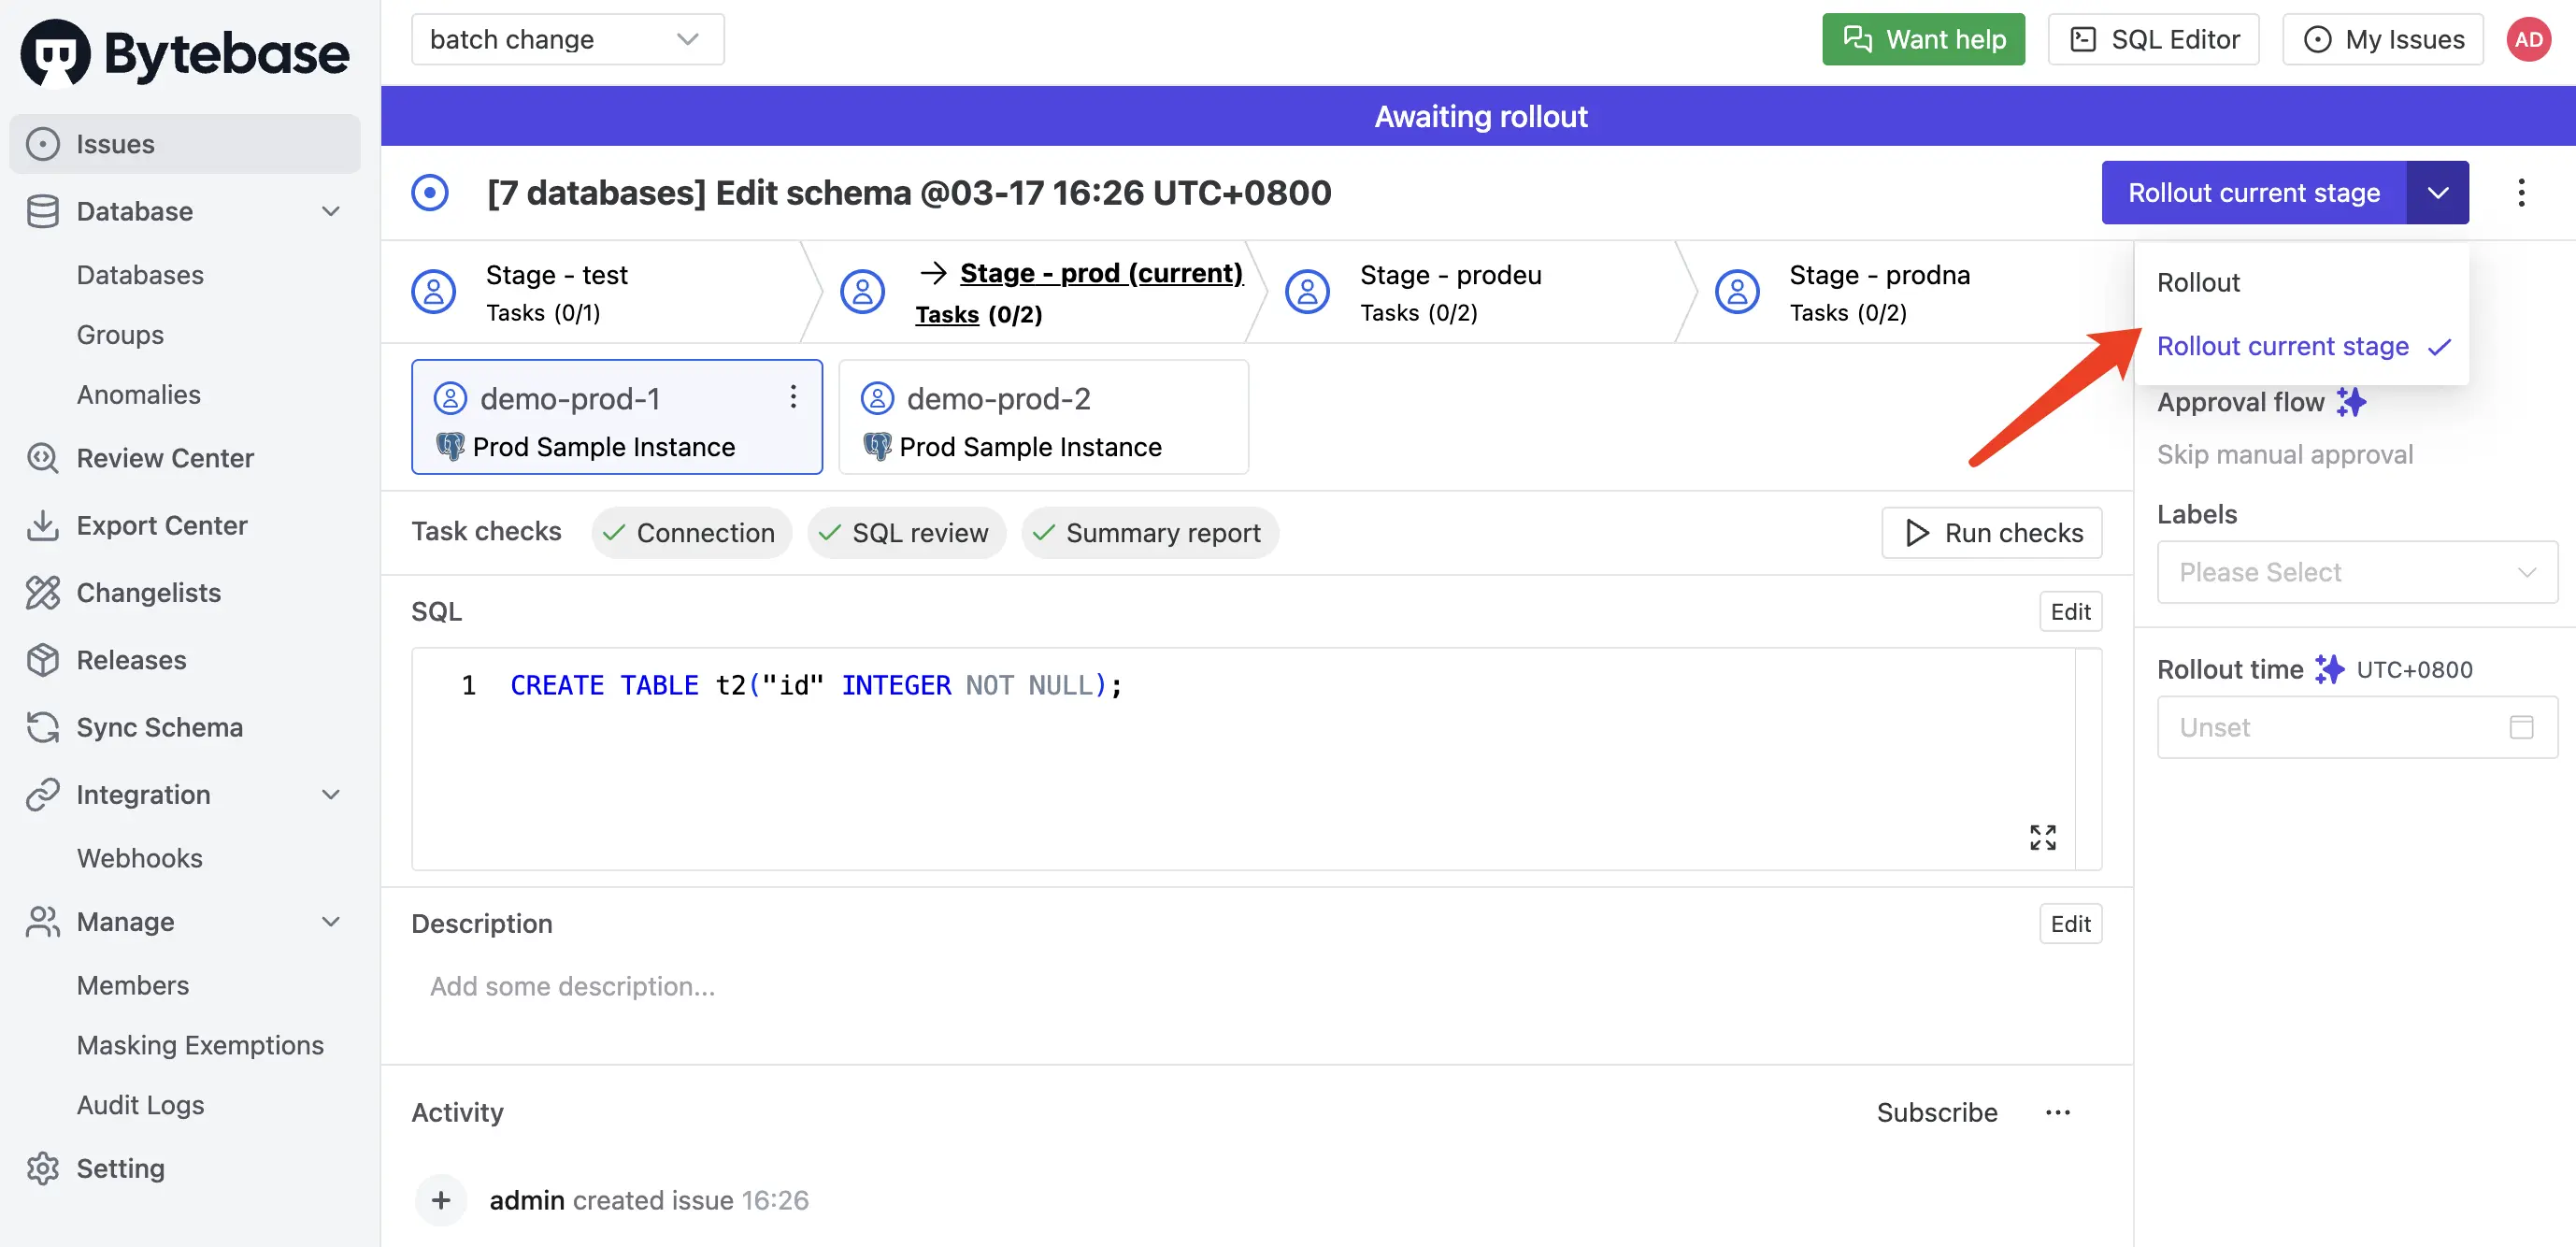Viewport: 2576px width, 1247px height.
Task: Open the Labels Please Select dropdown
Action: tap(2356, 572)
